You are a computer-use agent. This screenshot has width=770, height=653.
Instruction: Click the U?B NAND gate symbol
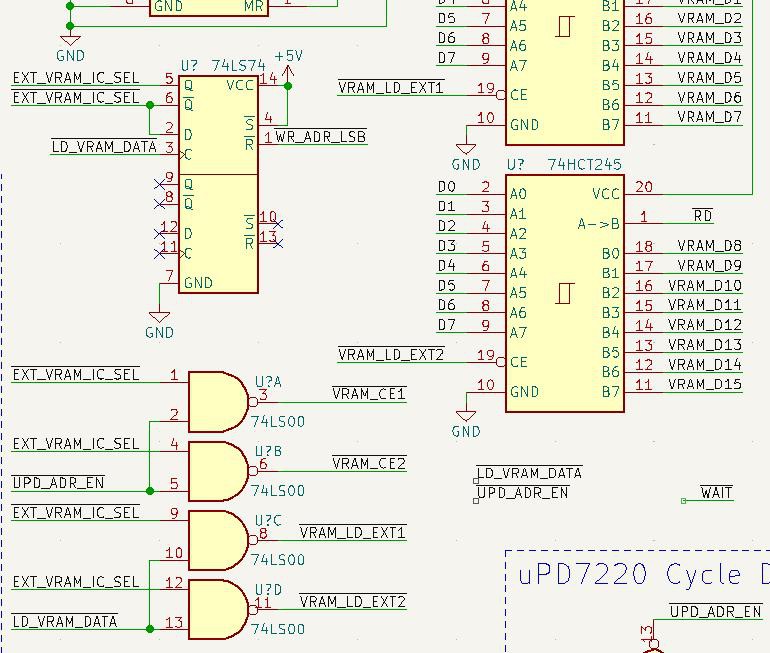pyautogui.click(x=215, y=471)
